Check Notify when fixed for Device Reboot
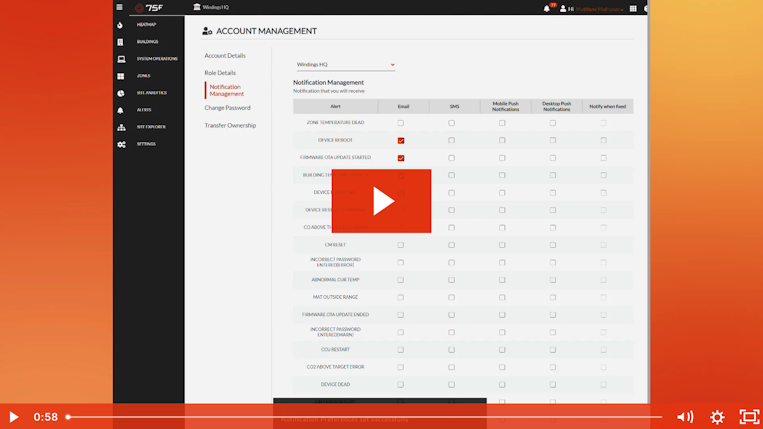The width and height of the screenshot is (763, 429). point(603,140)
